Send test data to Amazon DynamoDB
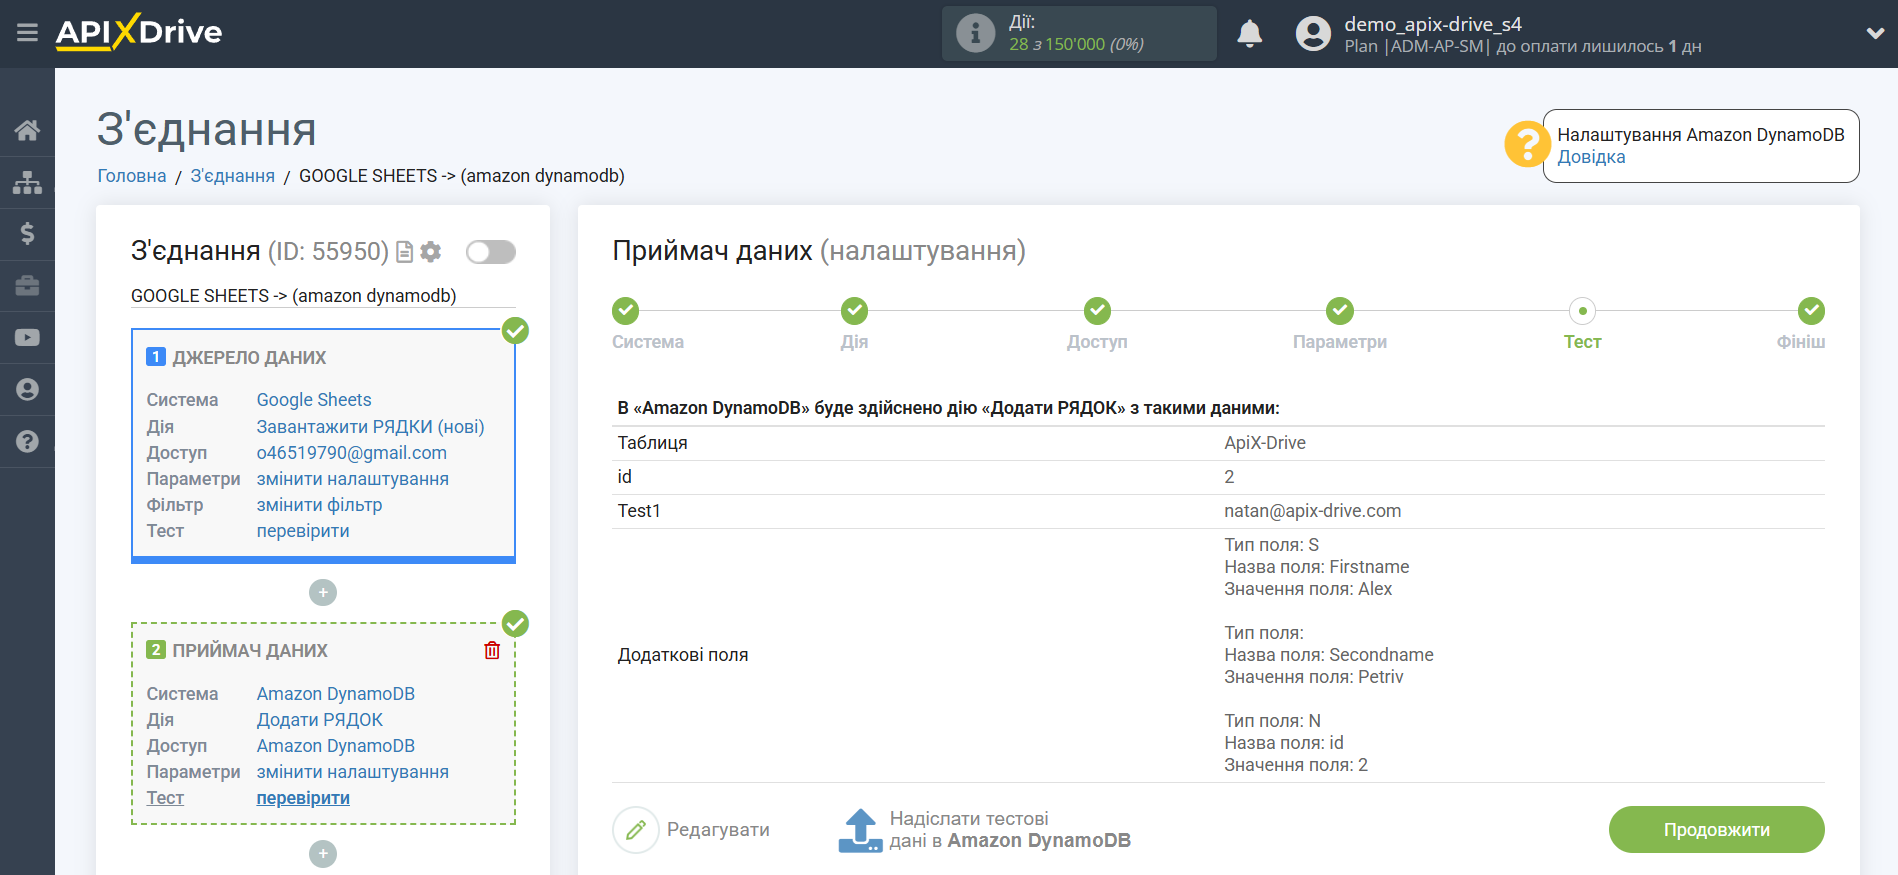Viewport: 1898px width, 875px height. [x=984, y=830]
